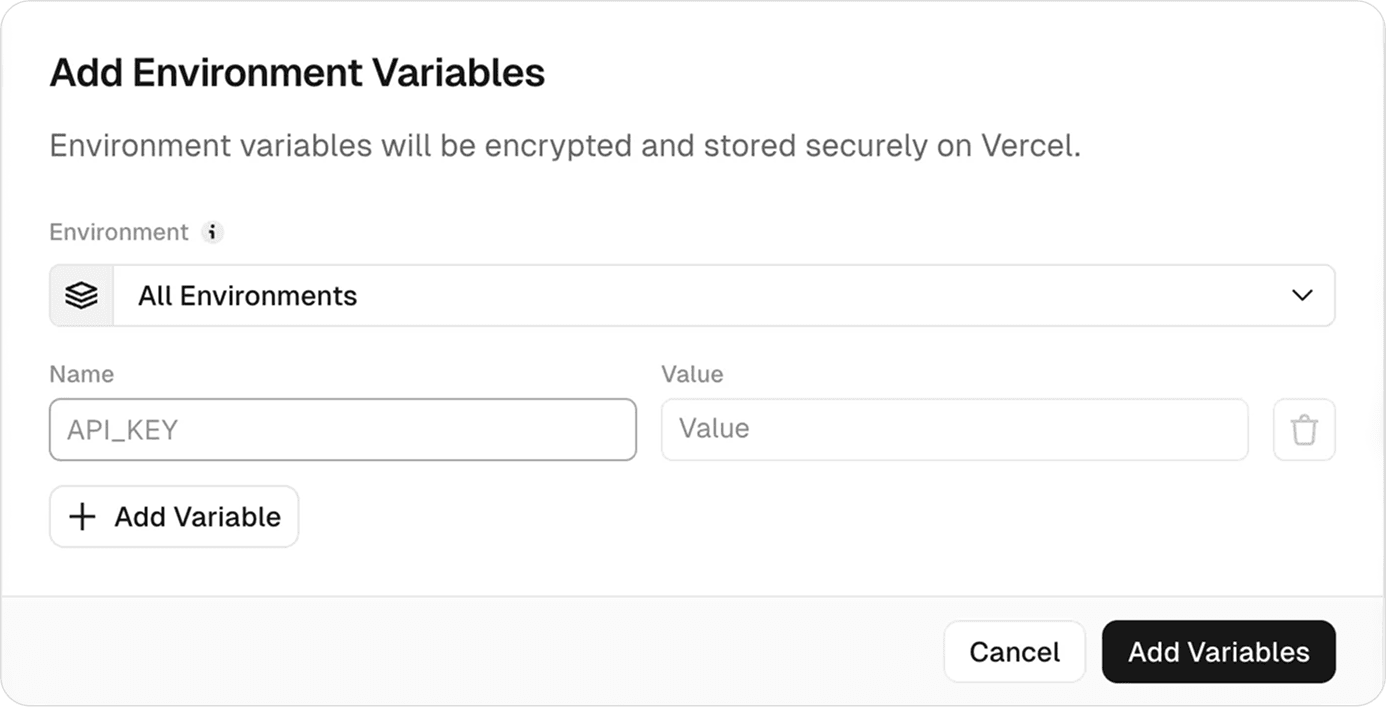Click Cancel to dismiss the dialog
The image size is (1386, 707).
click(x=1014, y=651)
